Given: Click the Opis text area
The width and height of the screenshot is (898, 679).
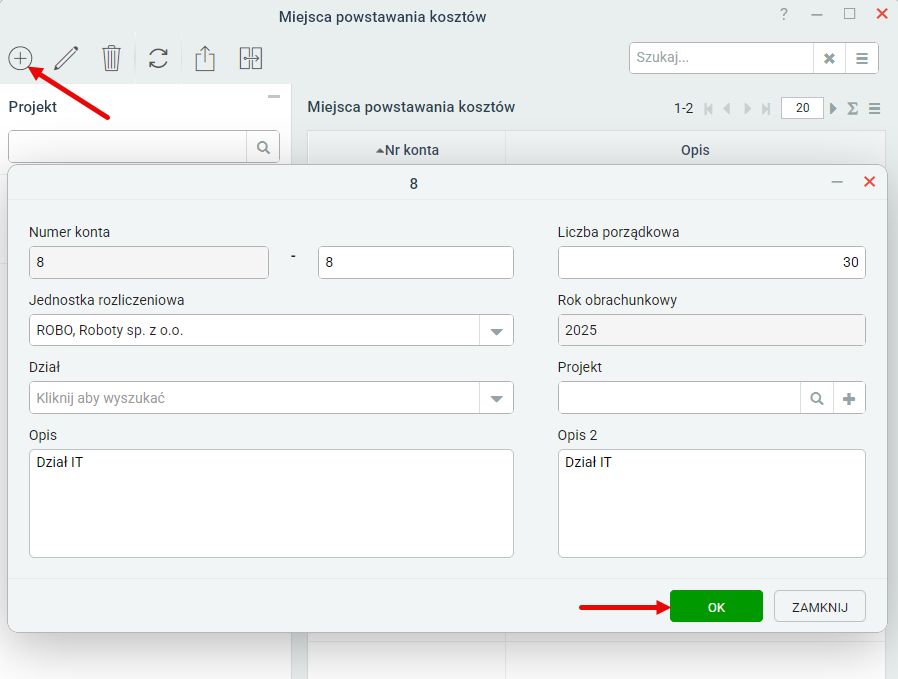Looking at the screenshot, I should tap(271, 503).
